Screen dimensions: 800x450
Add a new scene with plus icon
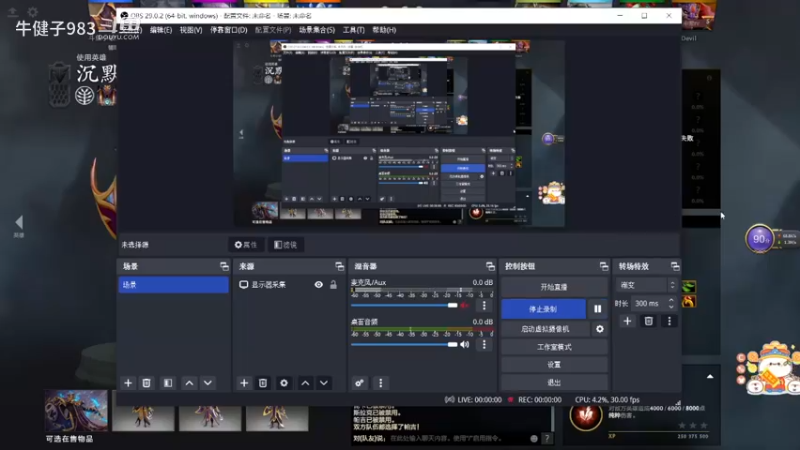(x=128, y=383)
